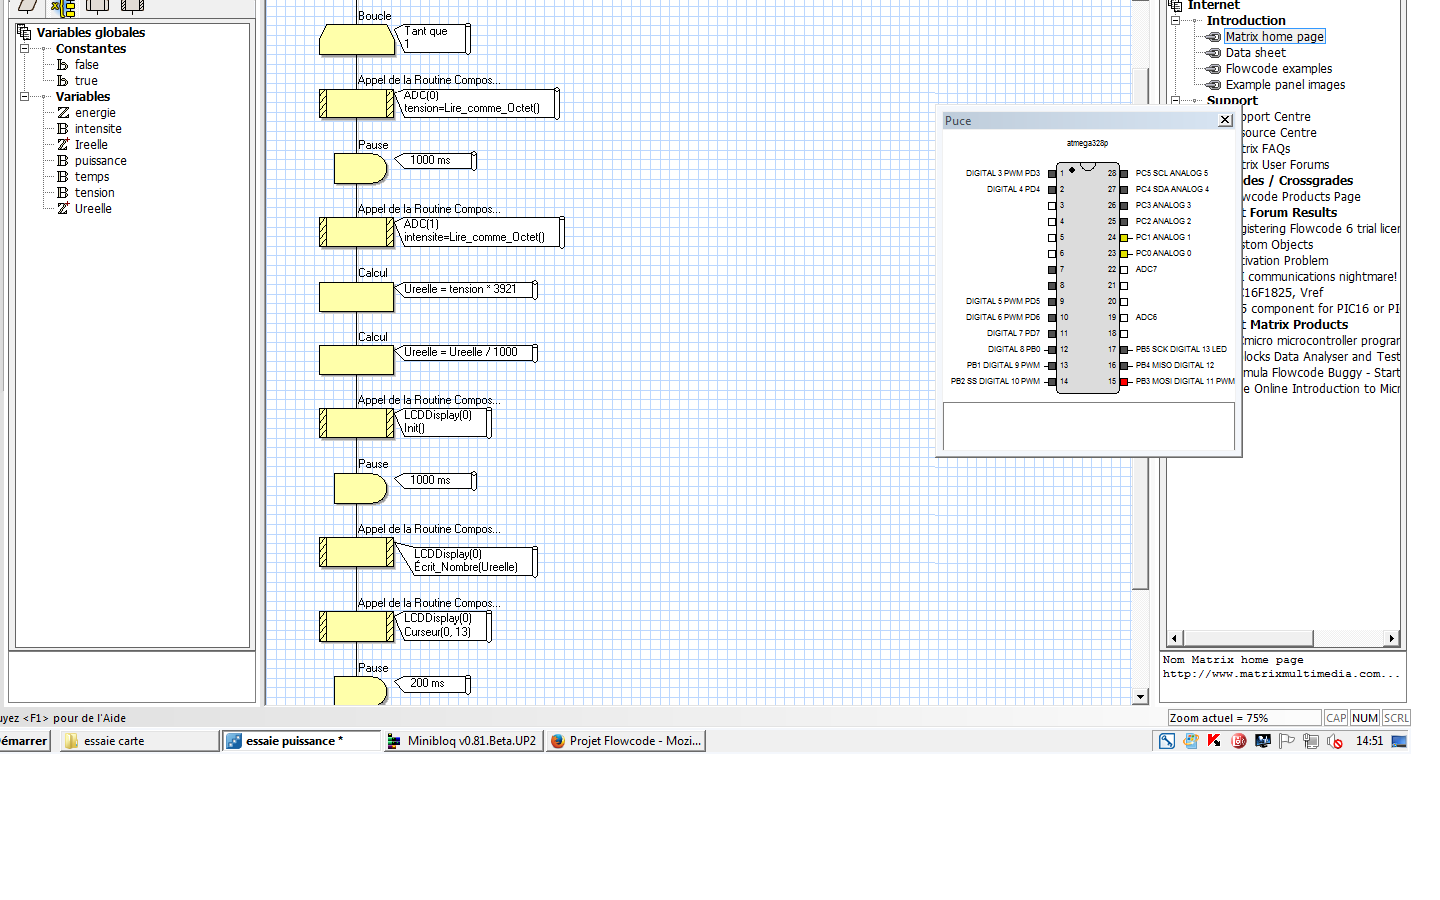Click the flag notification tray icon
1440x900 pixels.
(x=1287, y=741)
